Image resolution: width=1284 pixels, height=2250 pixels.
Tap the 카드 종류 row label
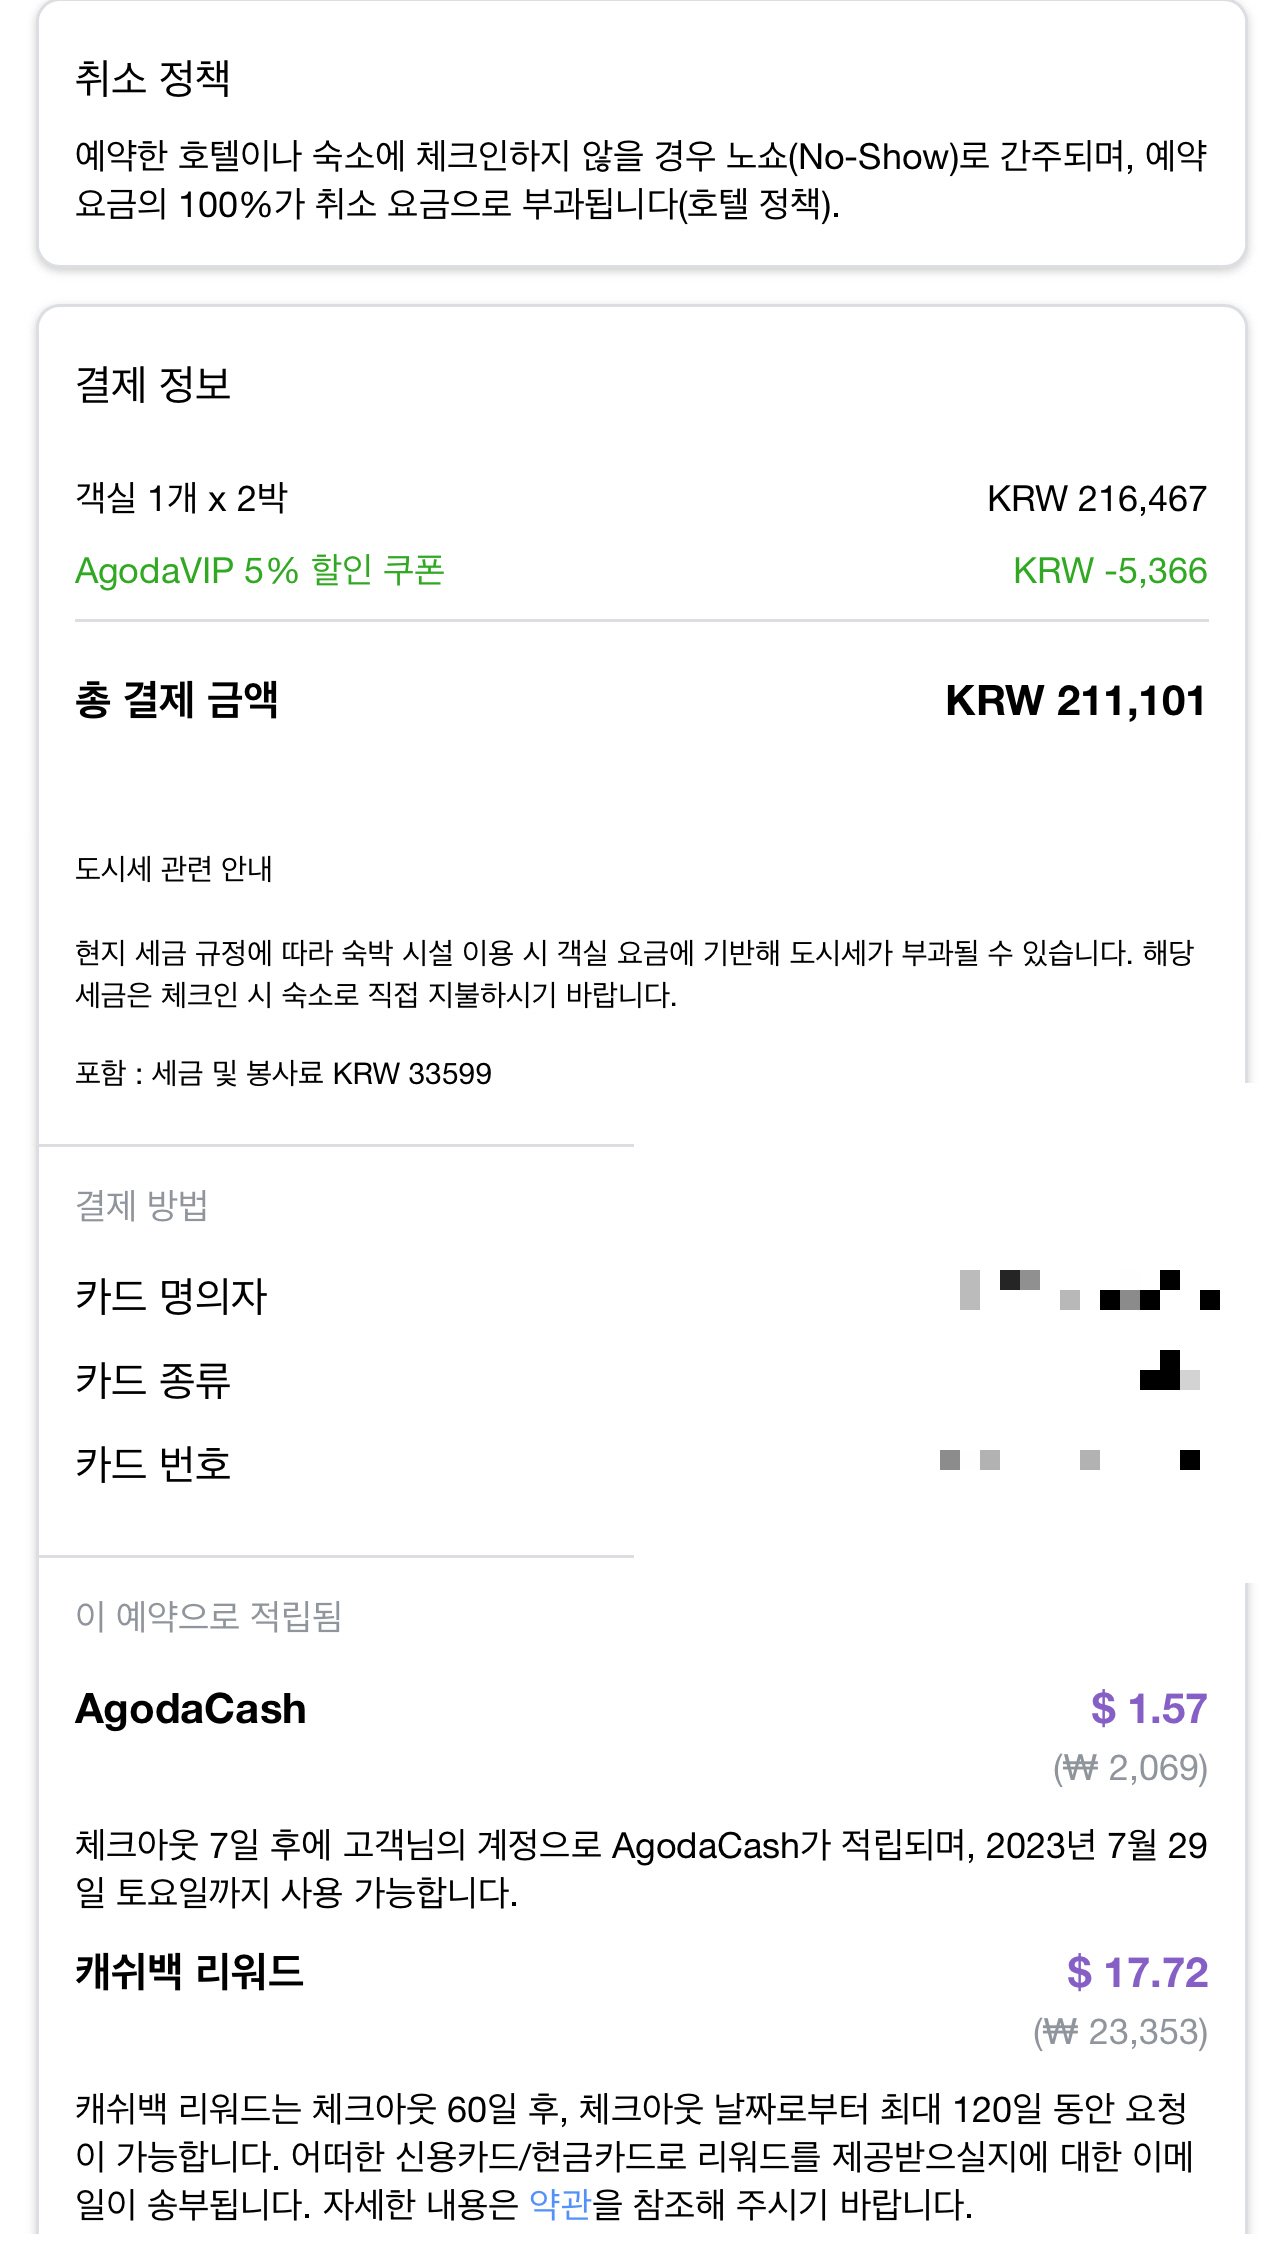(153, 1381)
